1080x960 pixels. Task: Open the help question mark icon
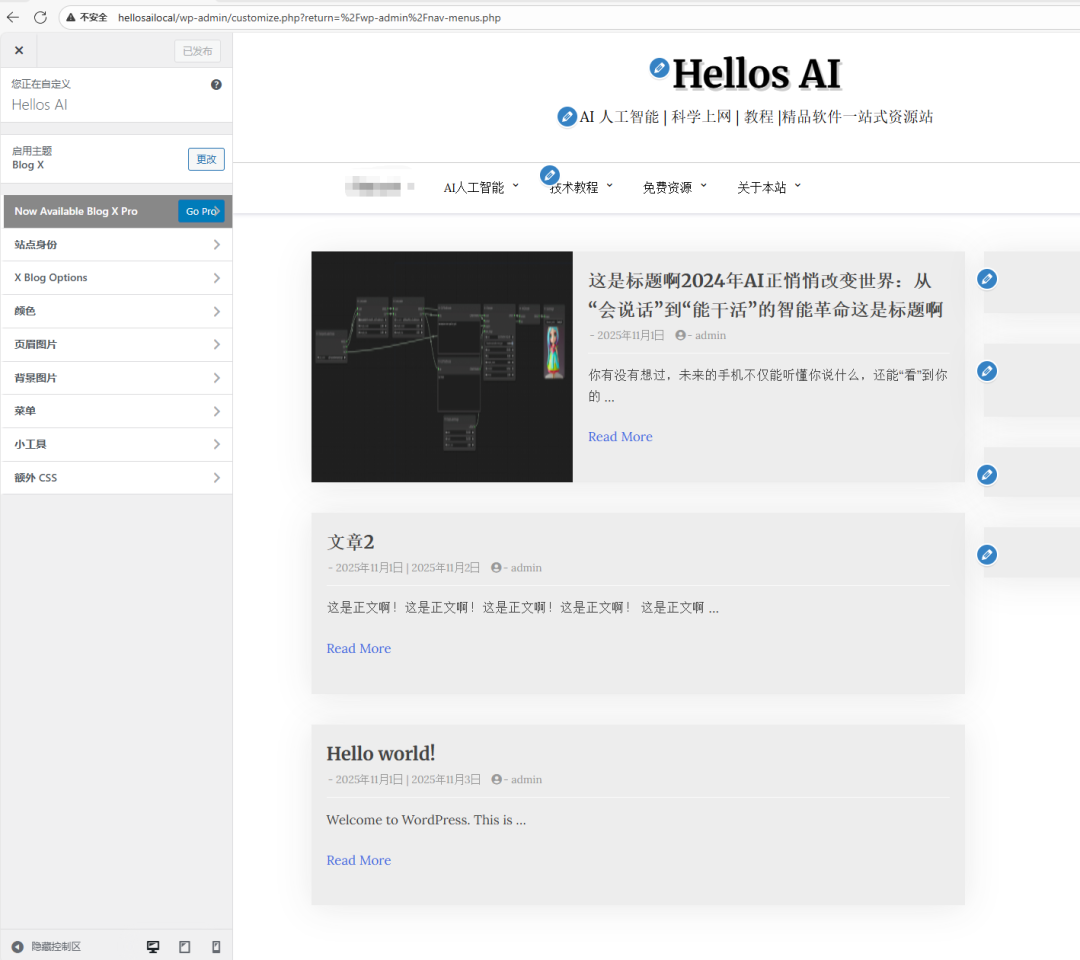(216, 85)
